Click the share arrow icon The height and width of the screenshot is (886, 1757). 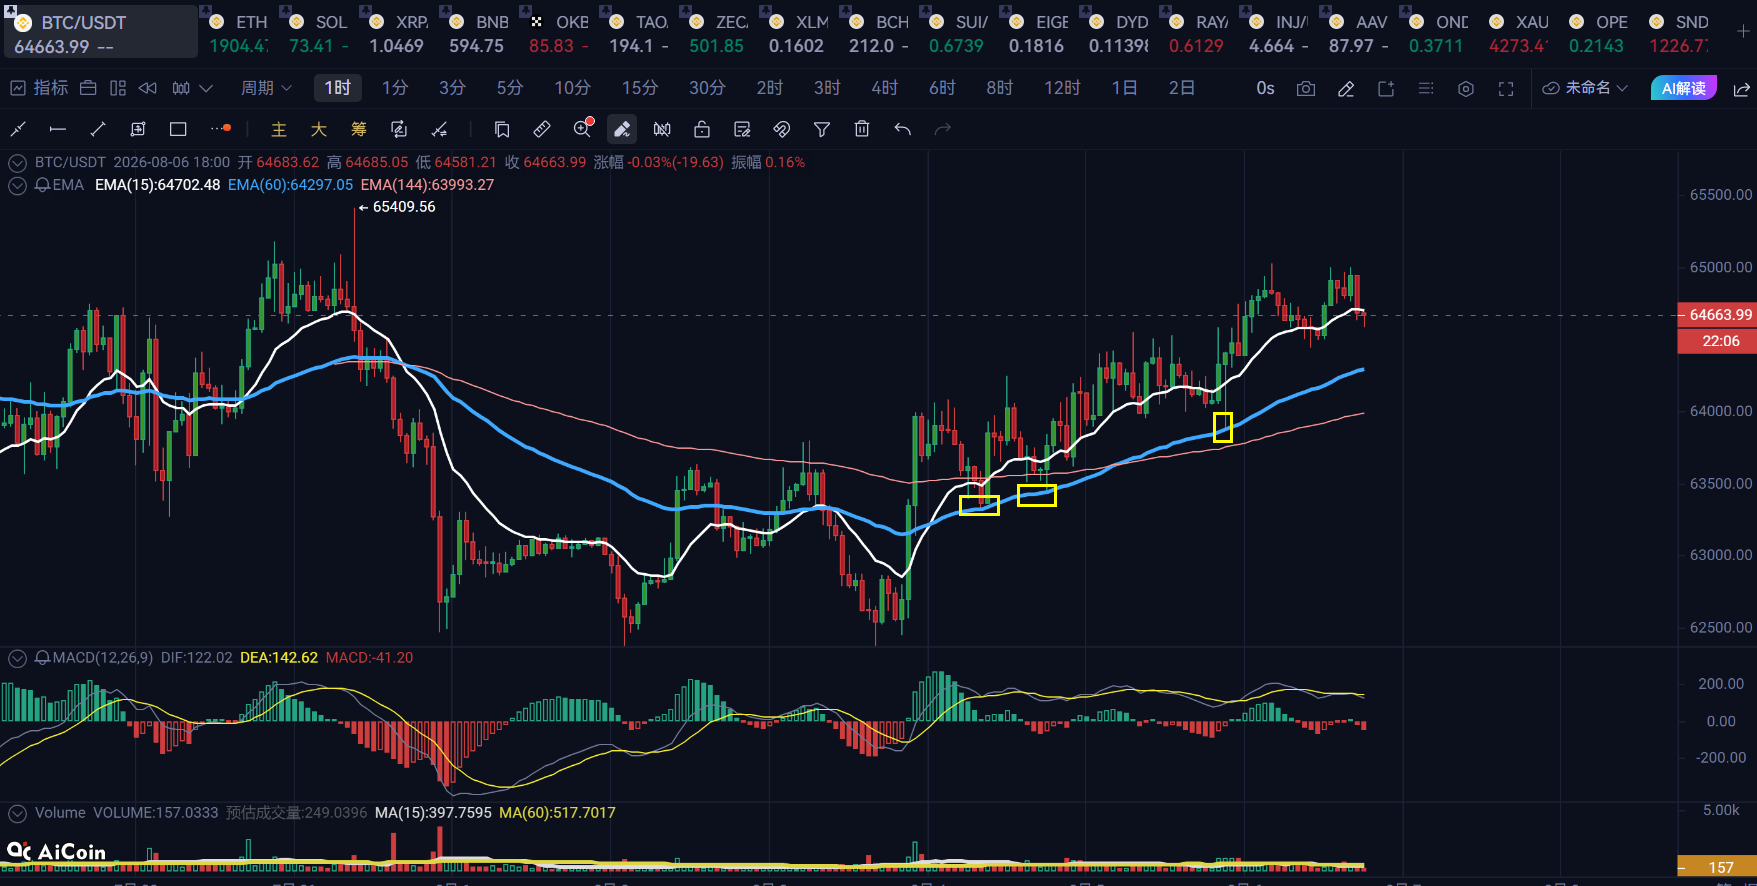1741,88
